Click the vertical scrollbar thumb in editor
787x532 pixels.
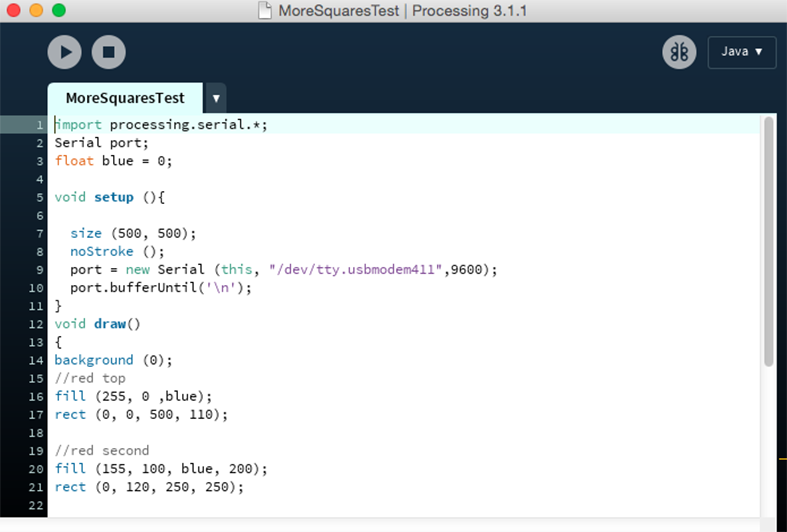pos(768,242)
